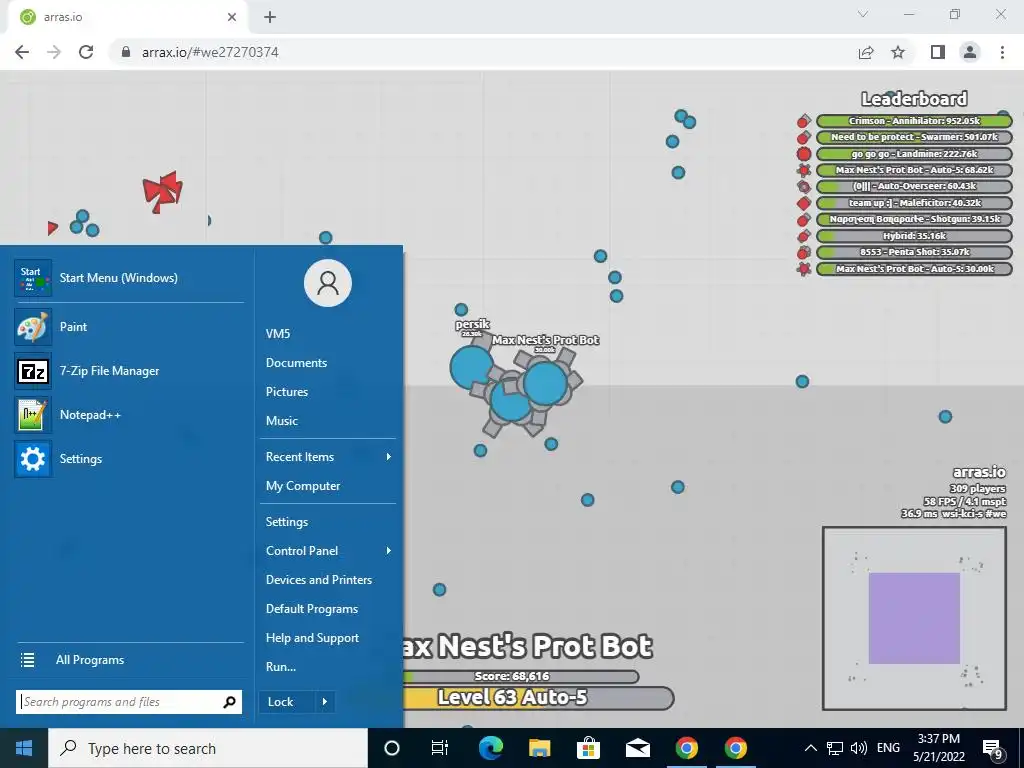
Task: Show hidden system tray icons
Action: click(x=810, y=748)
